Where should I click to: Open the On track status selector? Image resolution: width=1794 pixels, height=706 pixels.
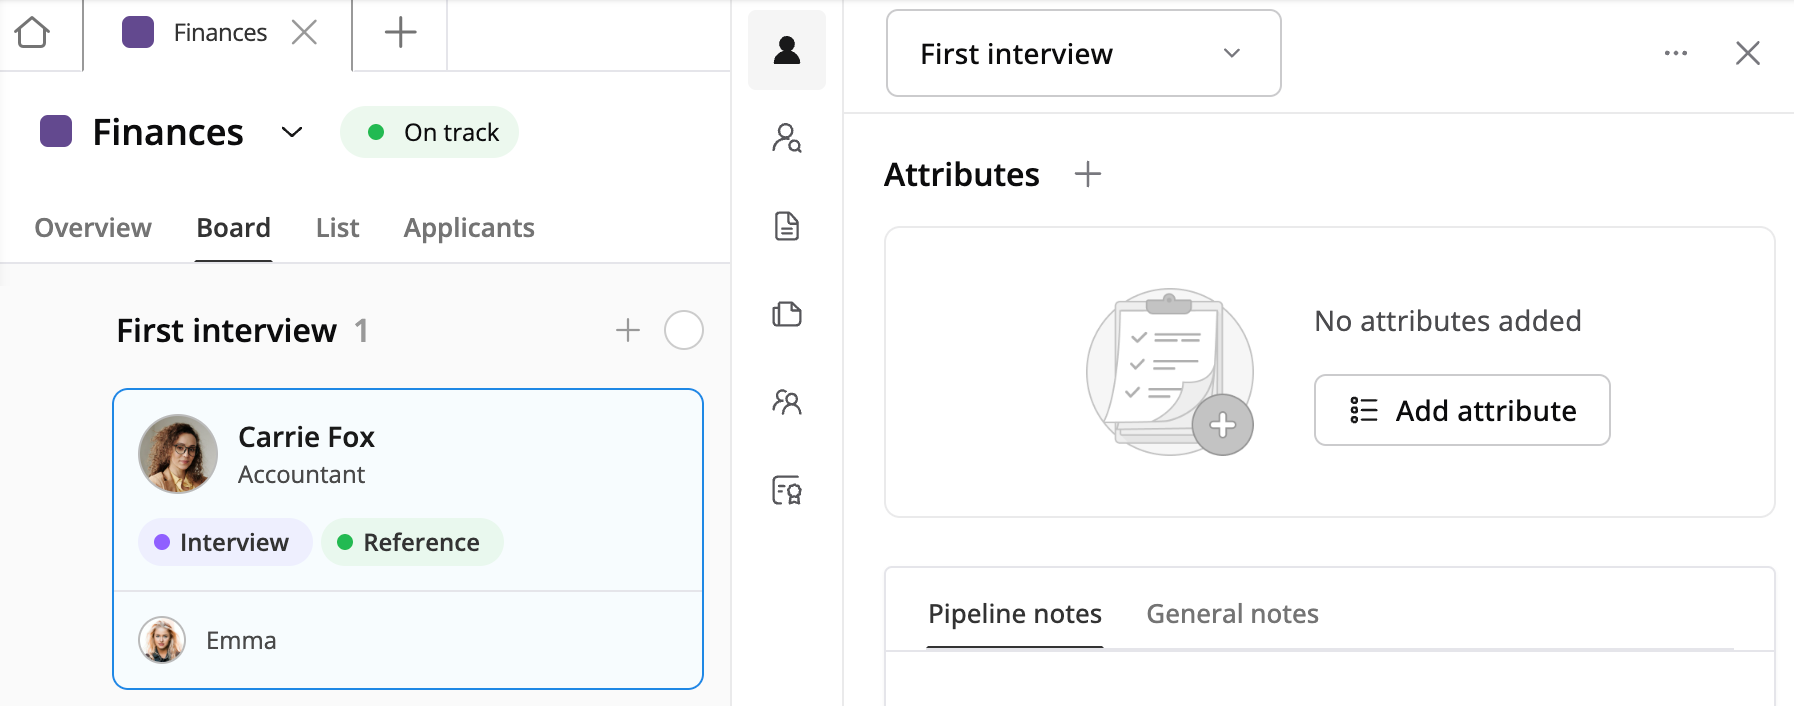point(430,132)
